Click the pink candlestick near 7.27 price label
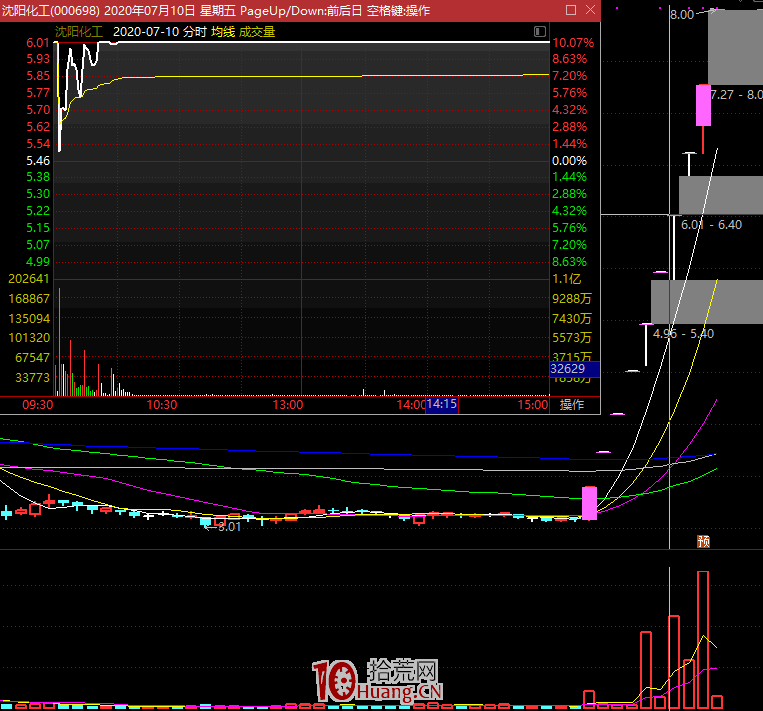This screenshot has width=763, height=711. (x=703, y=105)
